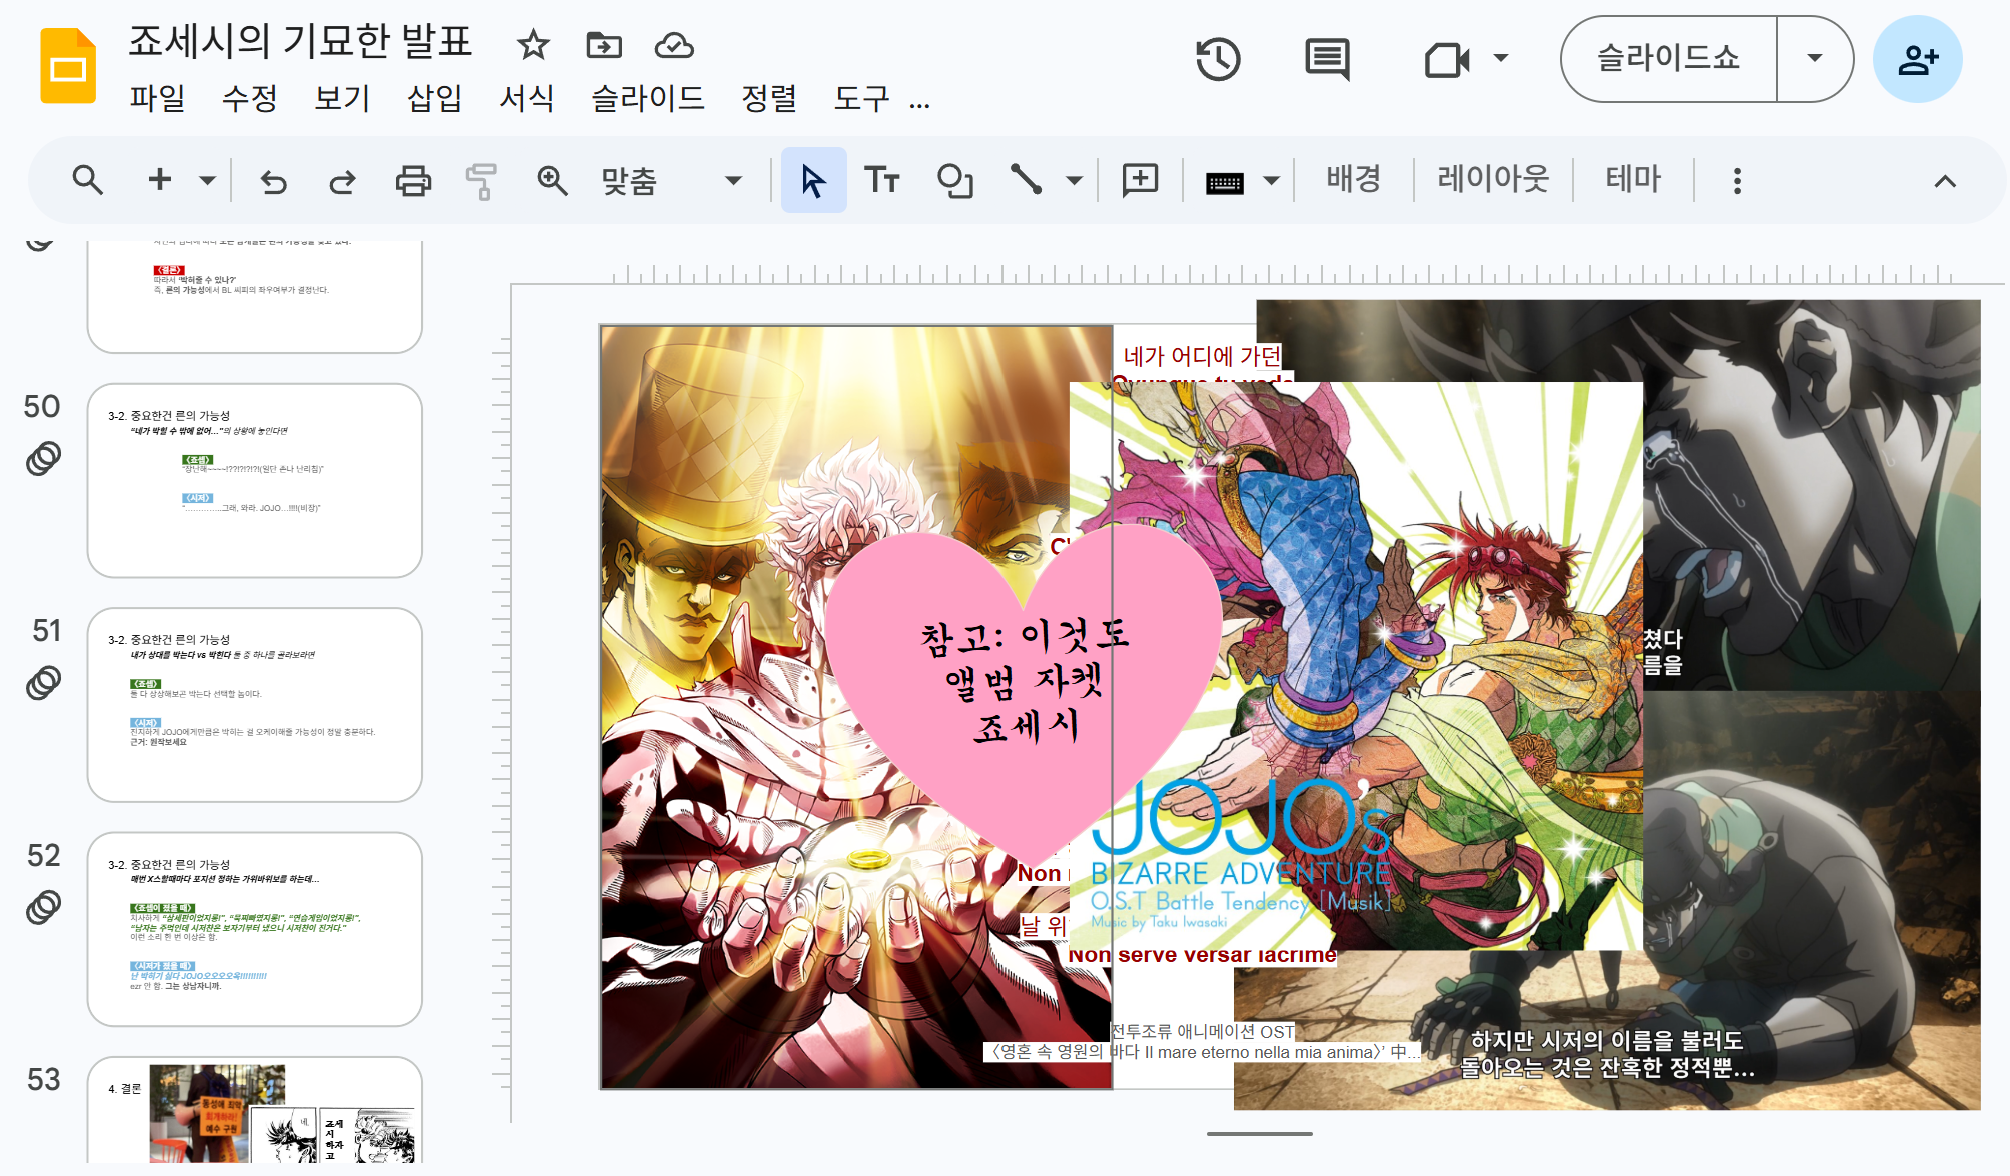Open the 슬라이드쇼 options dropdown arrow
The height and width of the screenshot is (1176, 2010).
click(x=1815, y=58)
